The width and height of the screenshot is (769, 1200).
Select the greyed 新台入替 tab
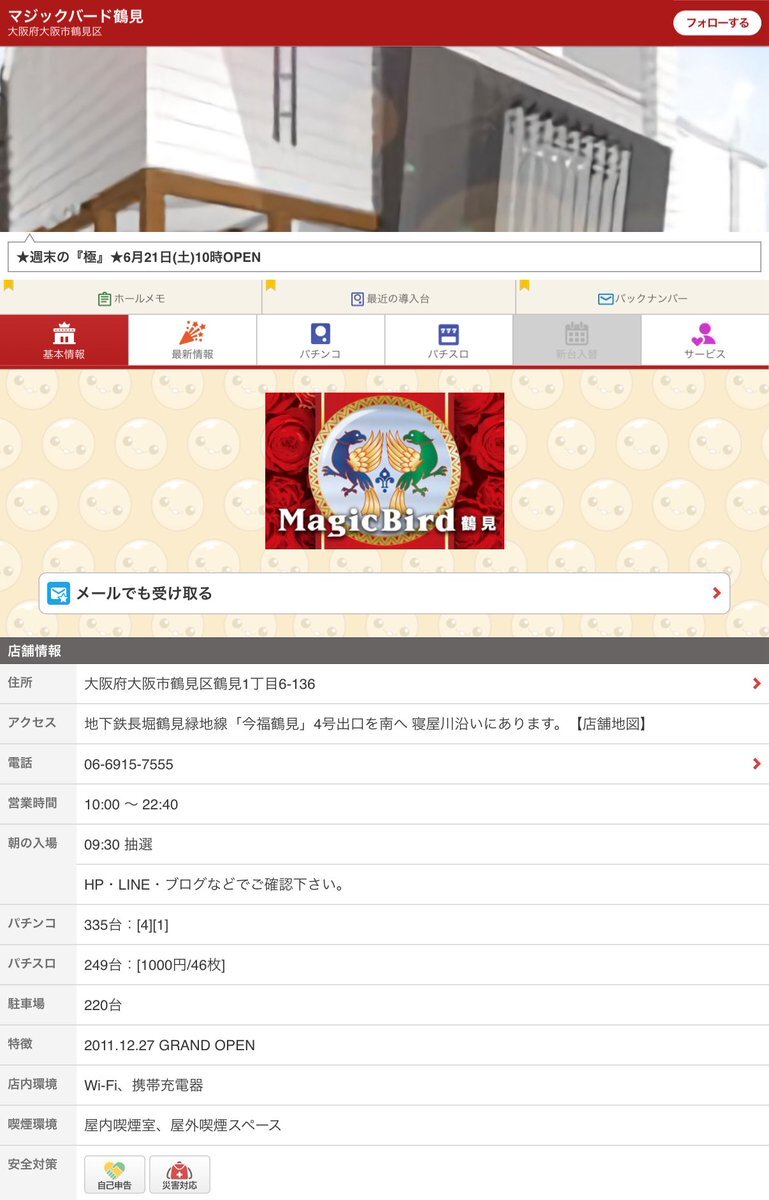(576, 340)
